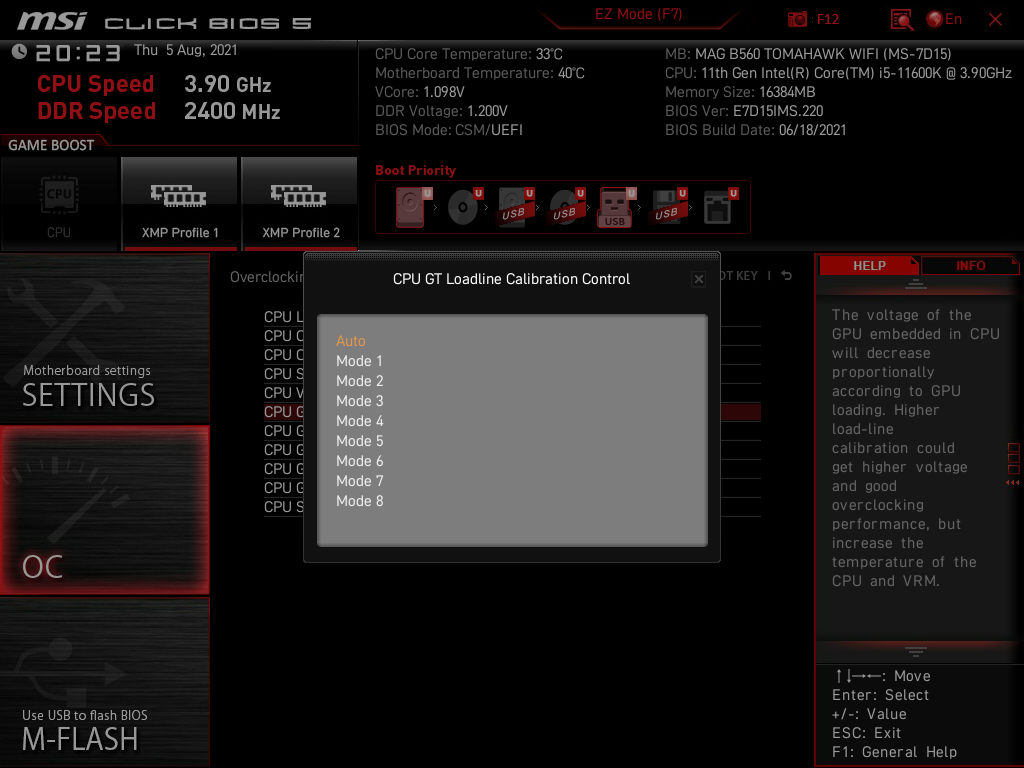Select the USB floppy boot device

point(668,207)
